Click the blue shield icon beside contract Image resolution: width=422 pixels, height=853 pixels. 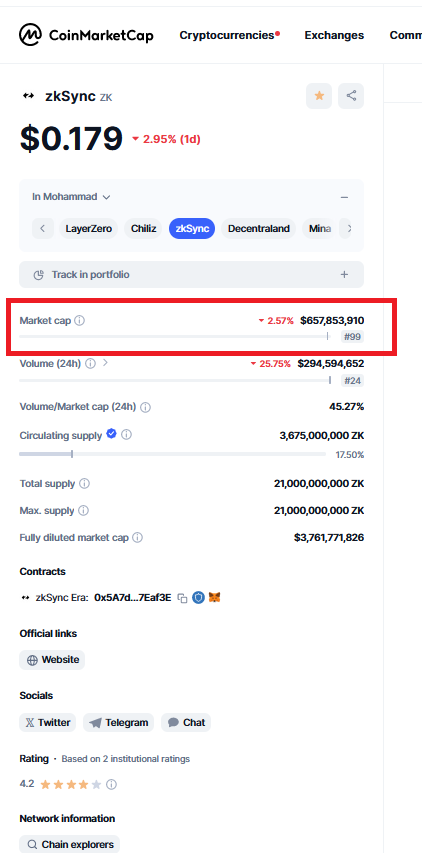[x=198, y=597]
